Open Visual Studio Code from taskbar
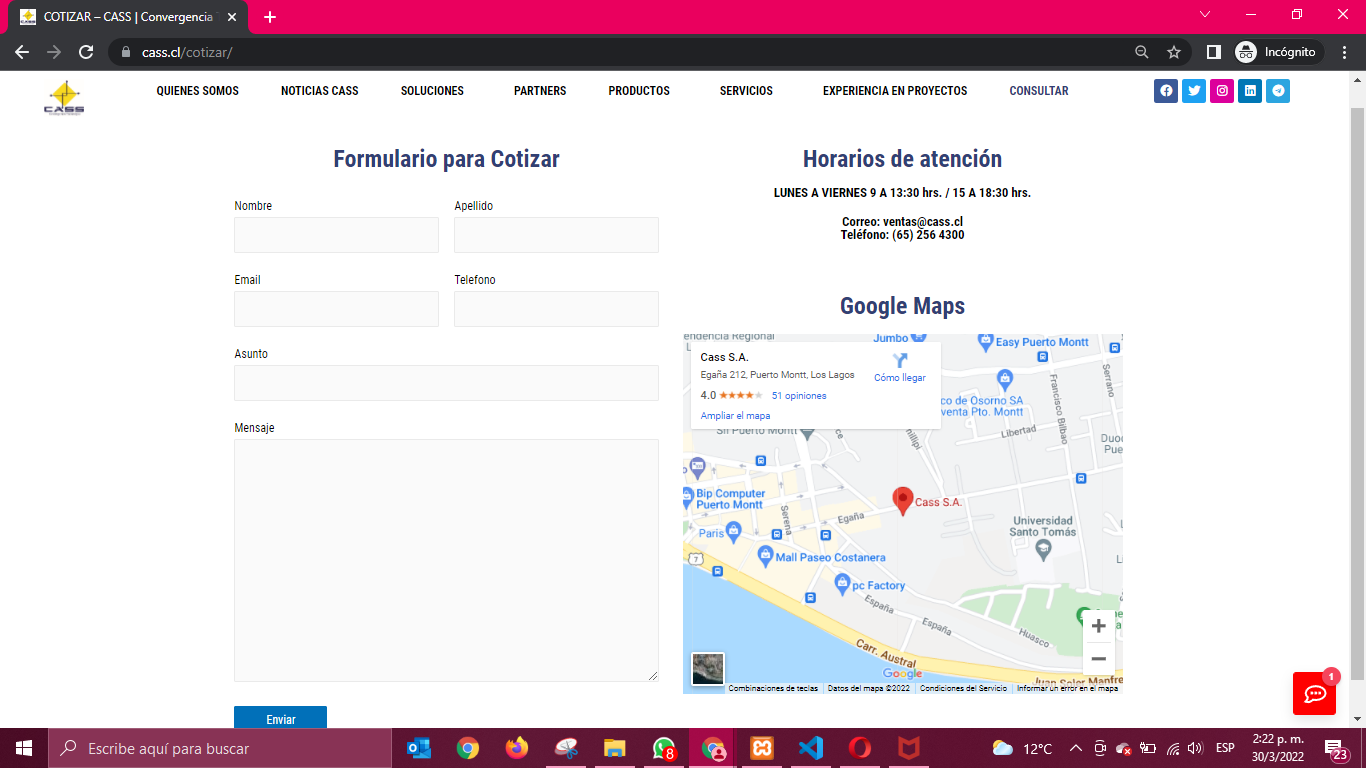Viewport: 1366px width, 768px height. 810,748
